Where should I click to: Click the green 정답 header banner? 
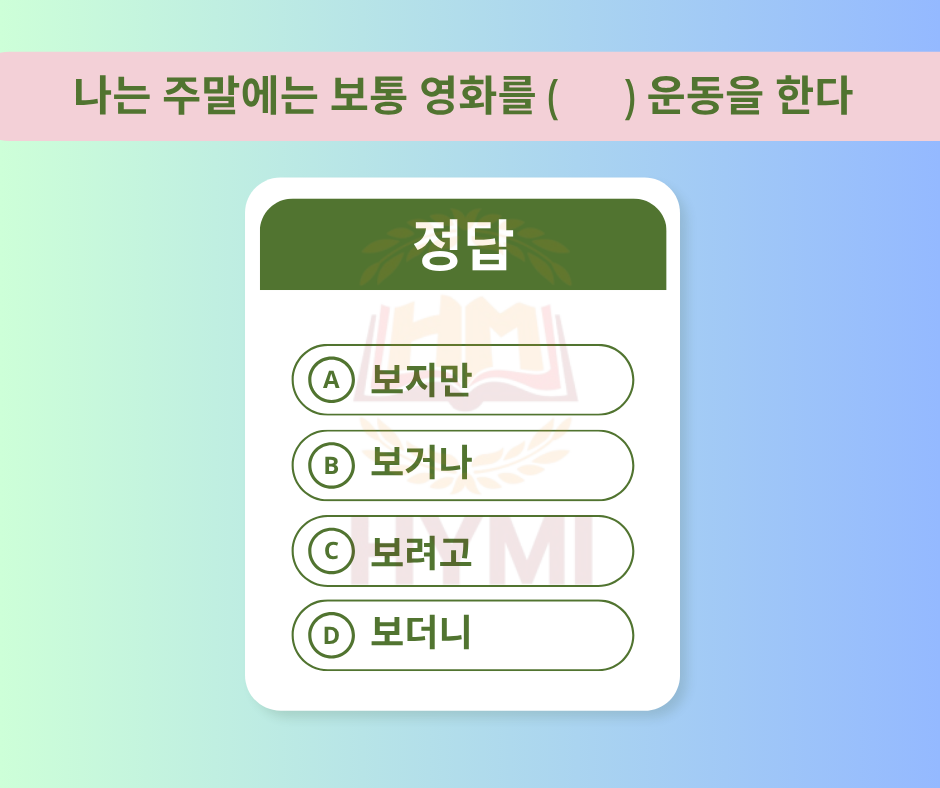click(x=463, y=244)
